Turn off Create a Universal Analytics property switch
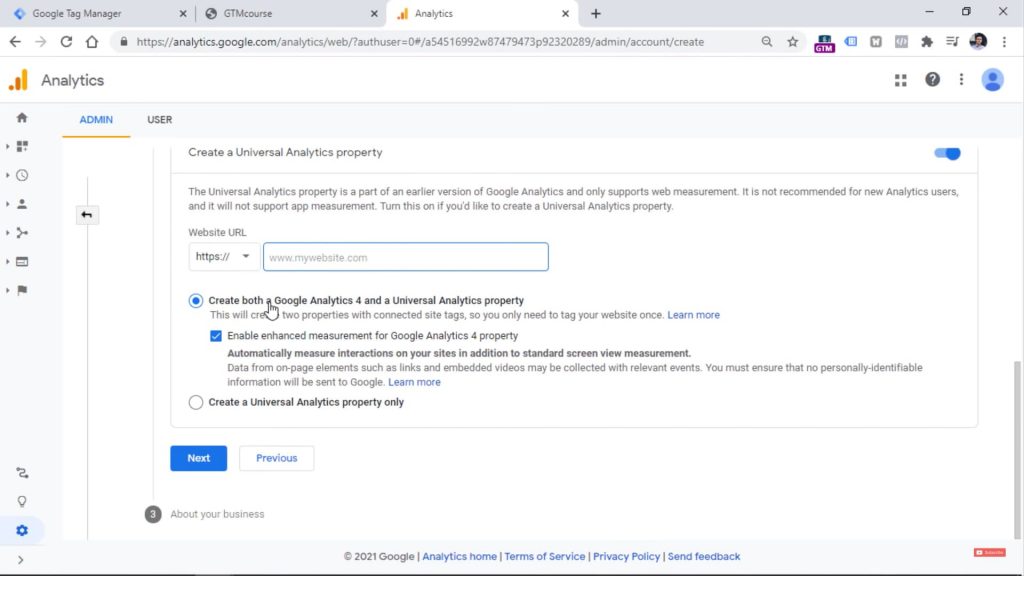Viewport: 1024px width, 592px height. coord(947,153)
